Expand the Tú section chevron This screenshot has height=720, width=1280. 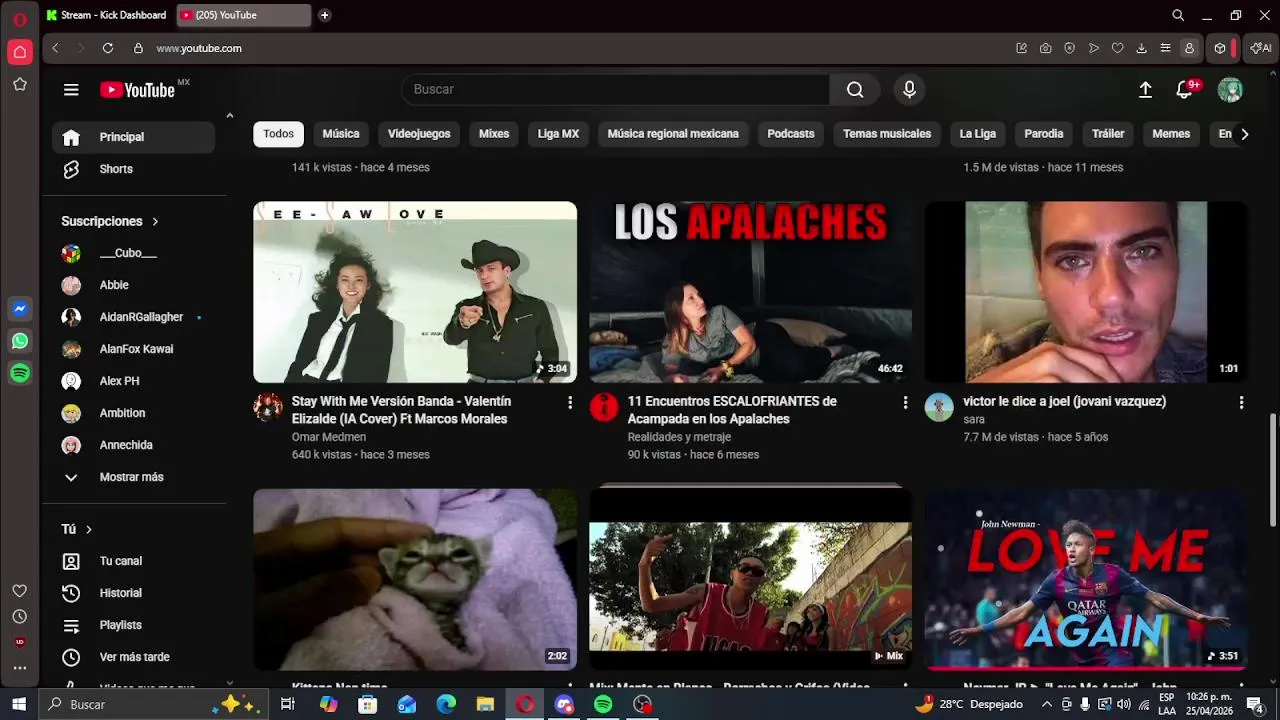pos(88,529)
